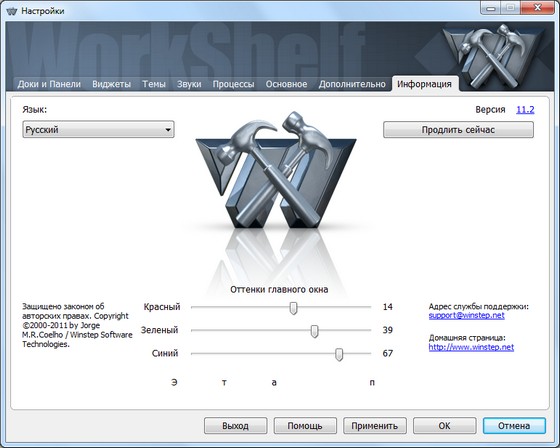Switch to the Виджеты tab
The width and height of the screenshot is (560, 448).
[111, 84]
